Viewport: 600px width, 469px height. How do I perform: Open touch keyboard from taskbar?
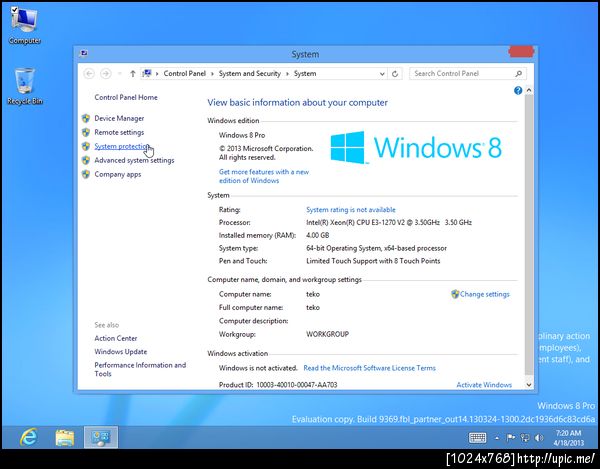click(477, 438)
